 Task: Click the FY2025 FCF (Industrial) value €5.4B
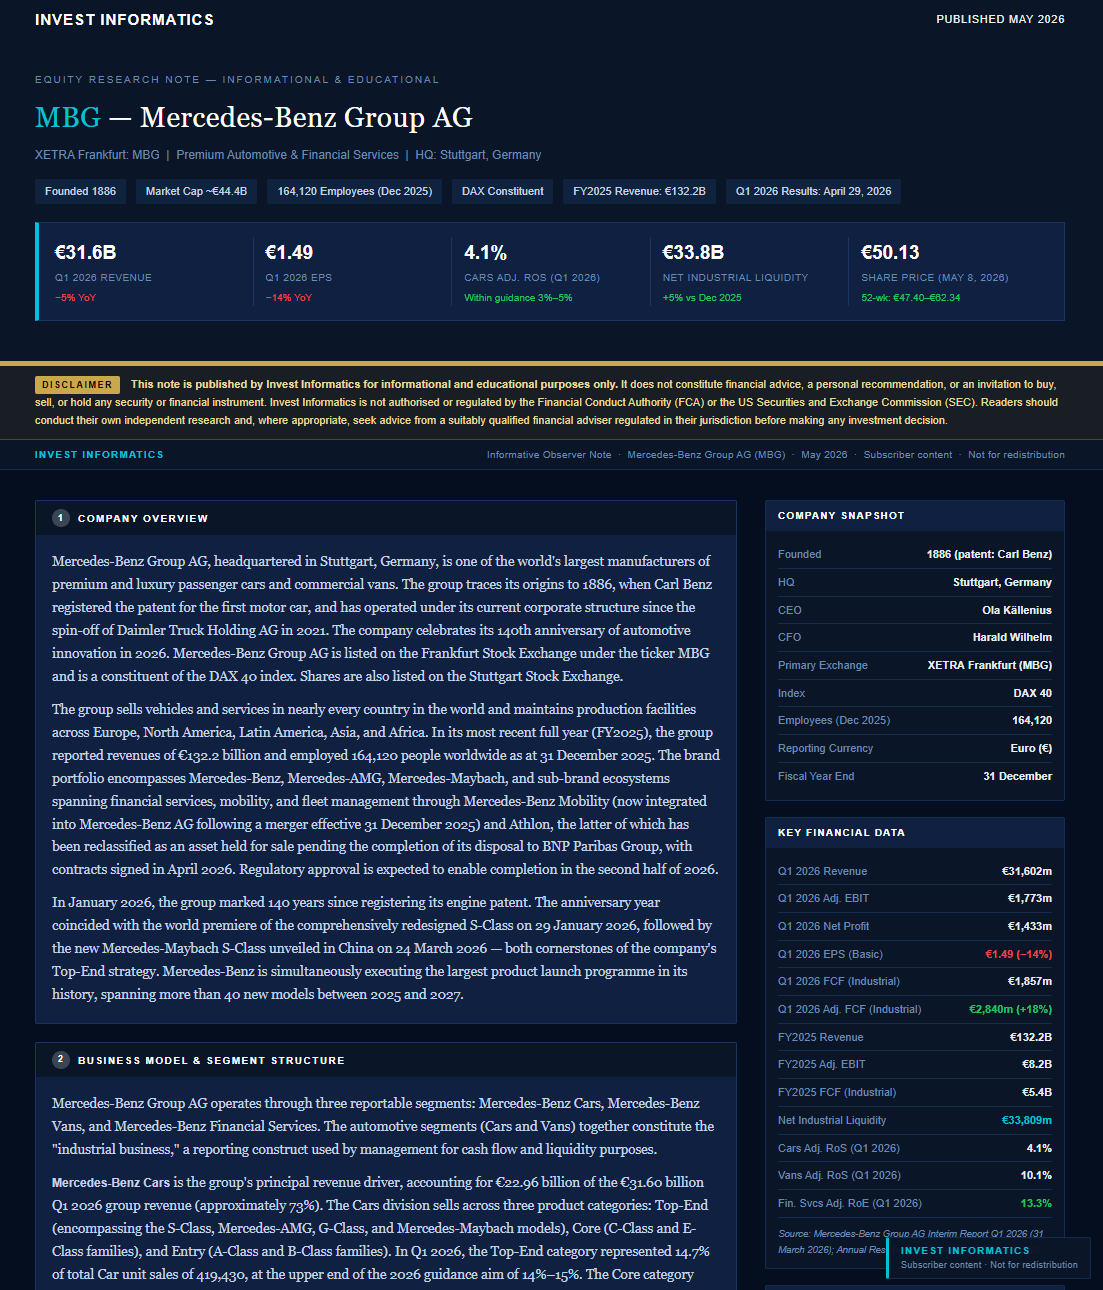(x=1037, y=1092)
